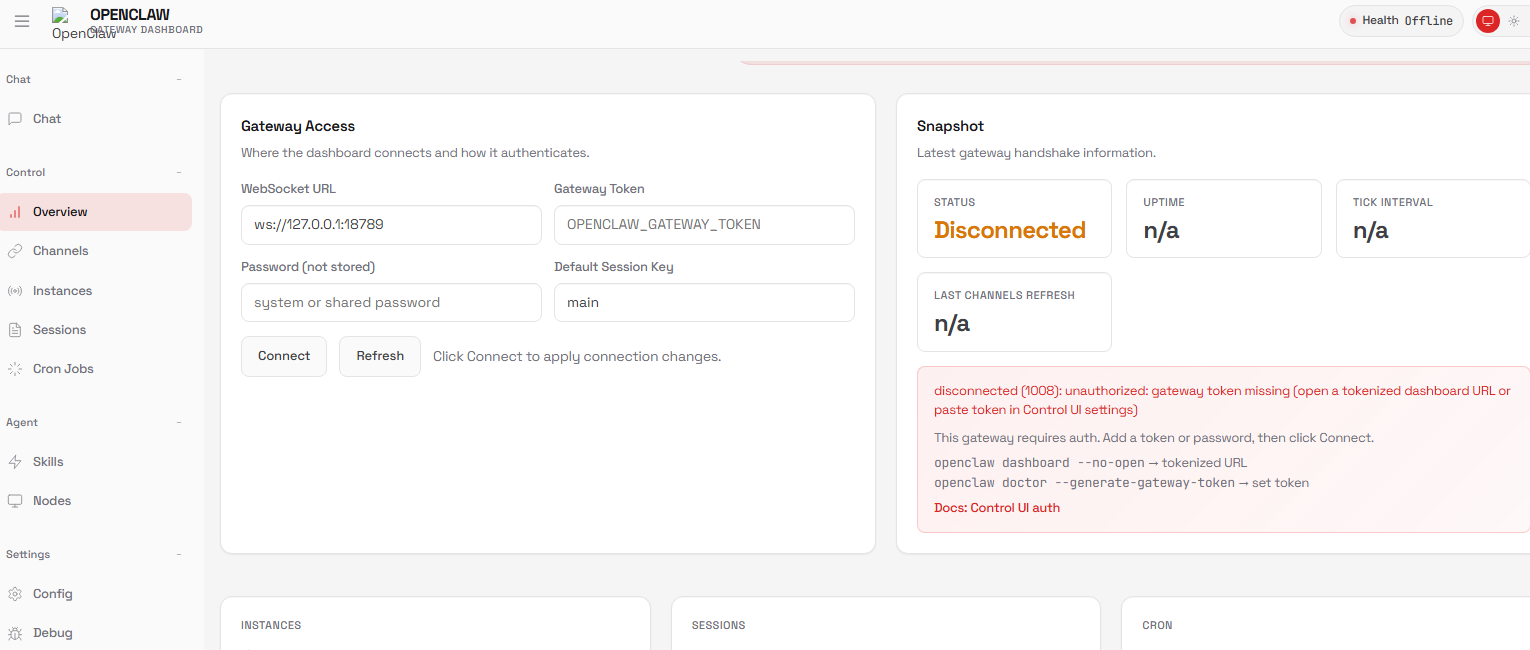Collapse the Control sidebar section
The image size is (1530, 650).
click(x=179, y=172)
